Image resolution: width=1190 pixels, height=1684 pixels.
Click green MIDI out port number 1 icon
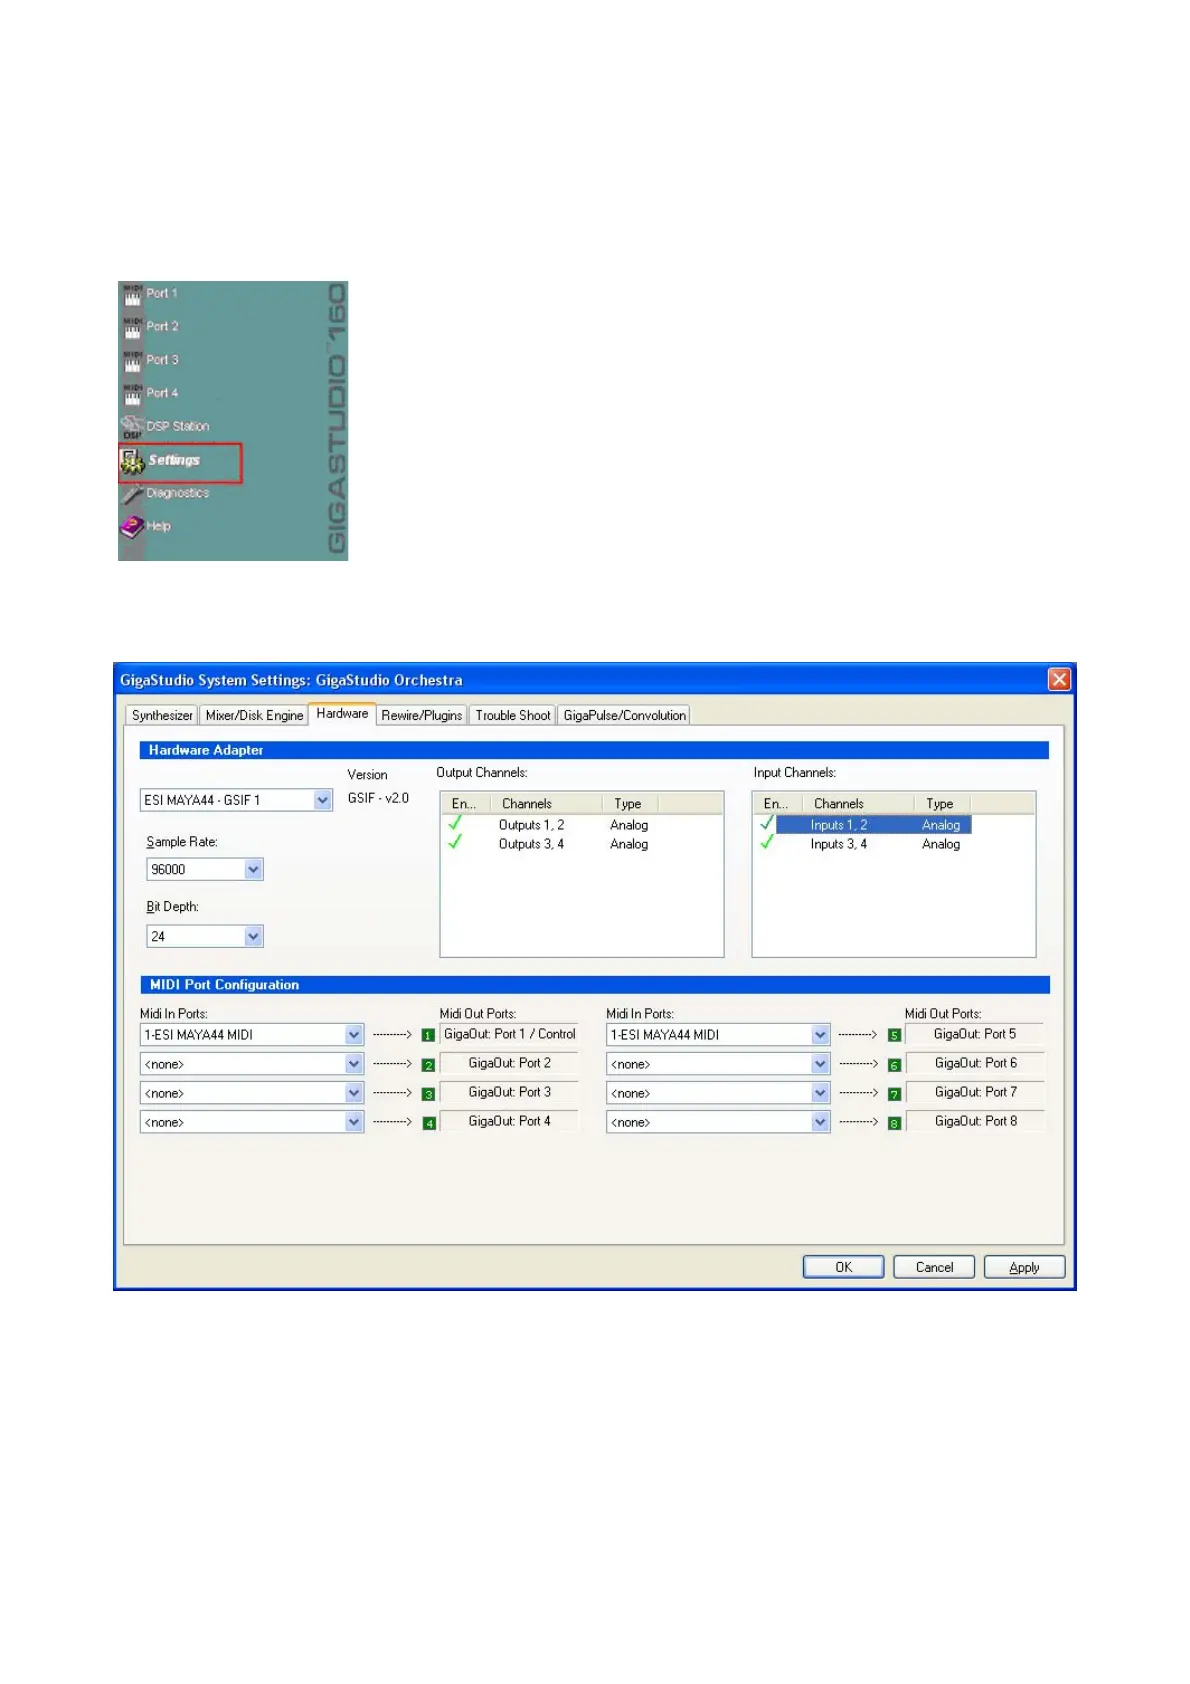(428, 1036)
